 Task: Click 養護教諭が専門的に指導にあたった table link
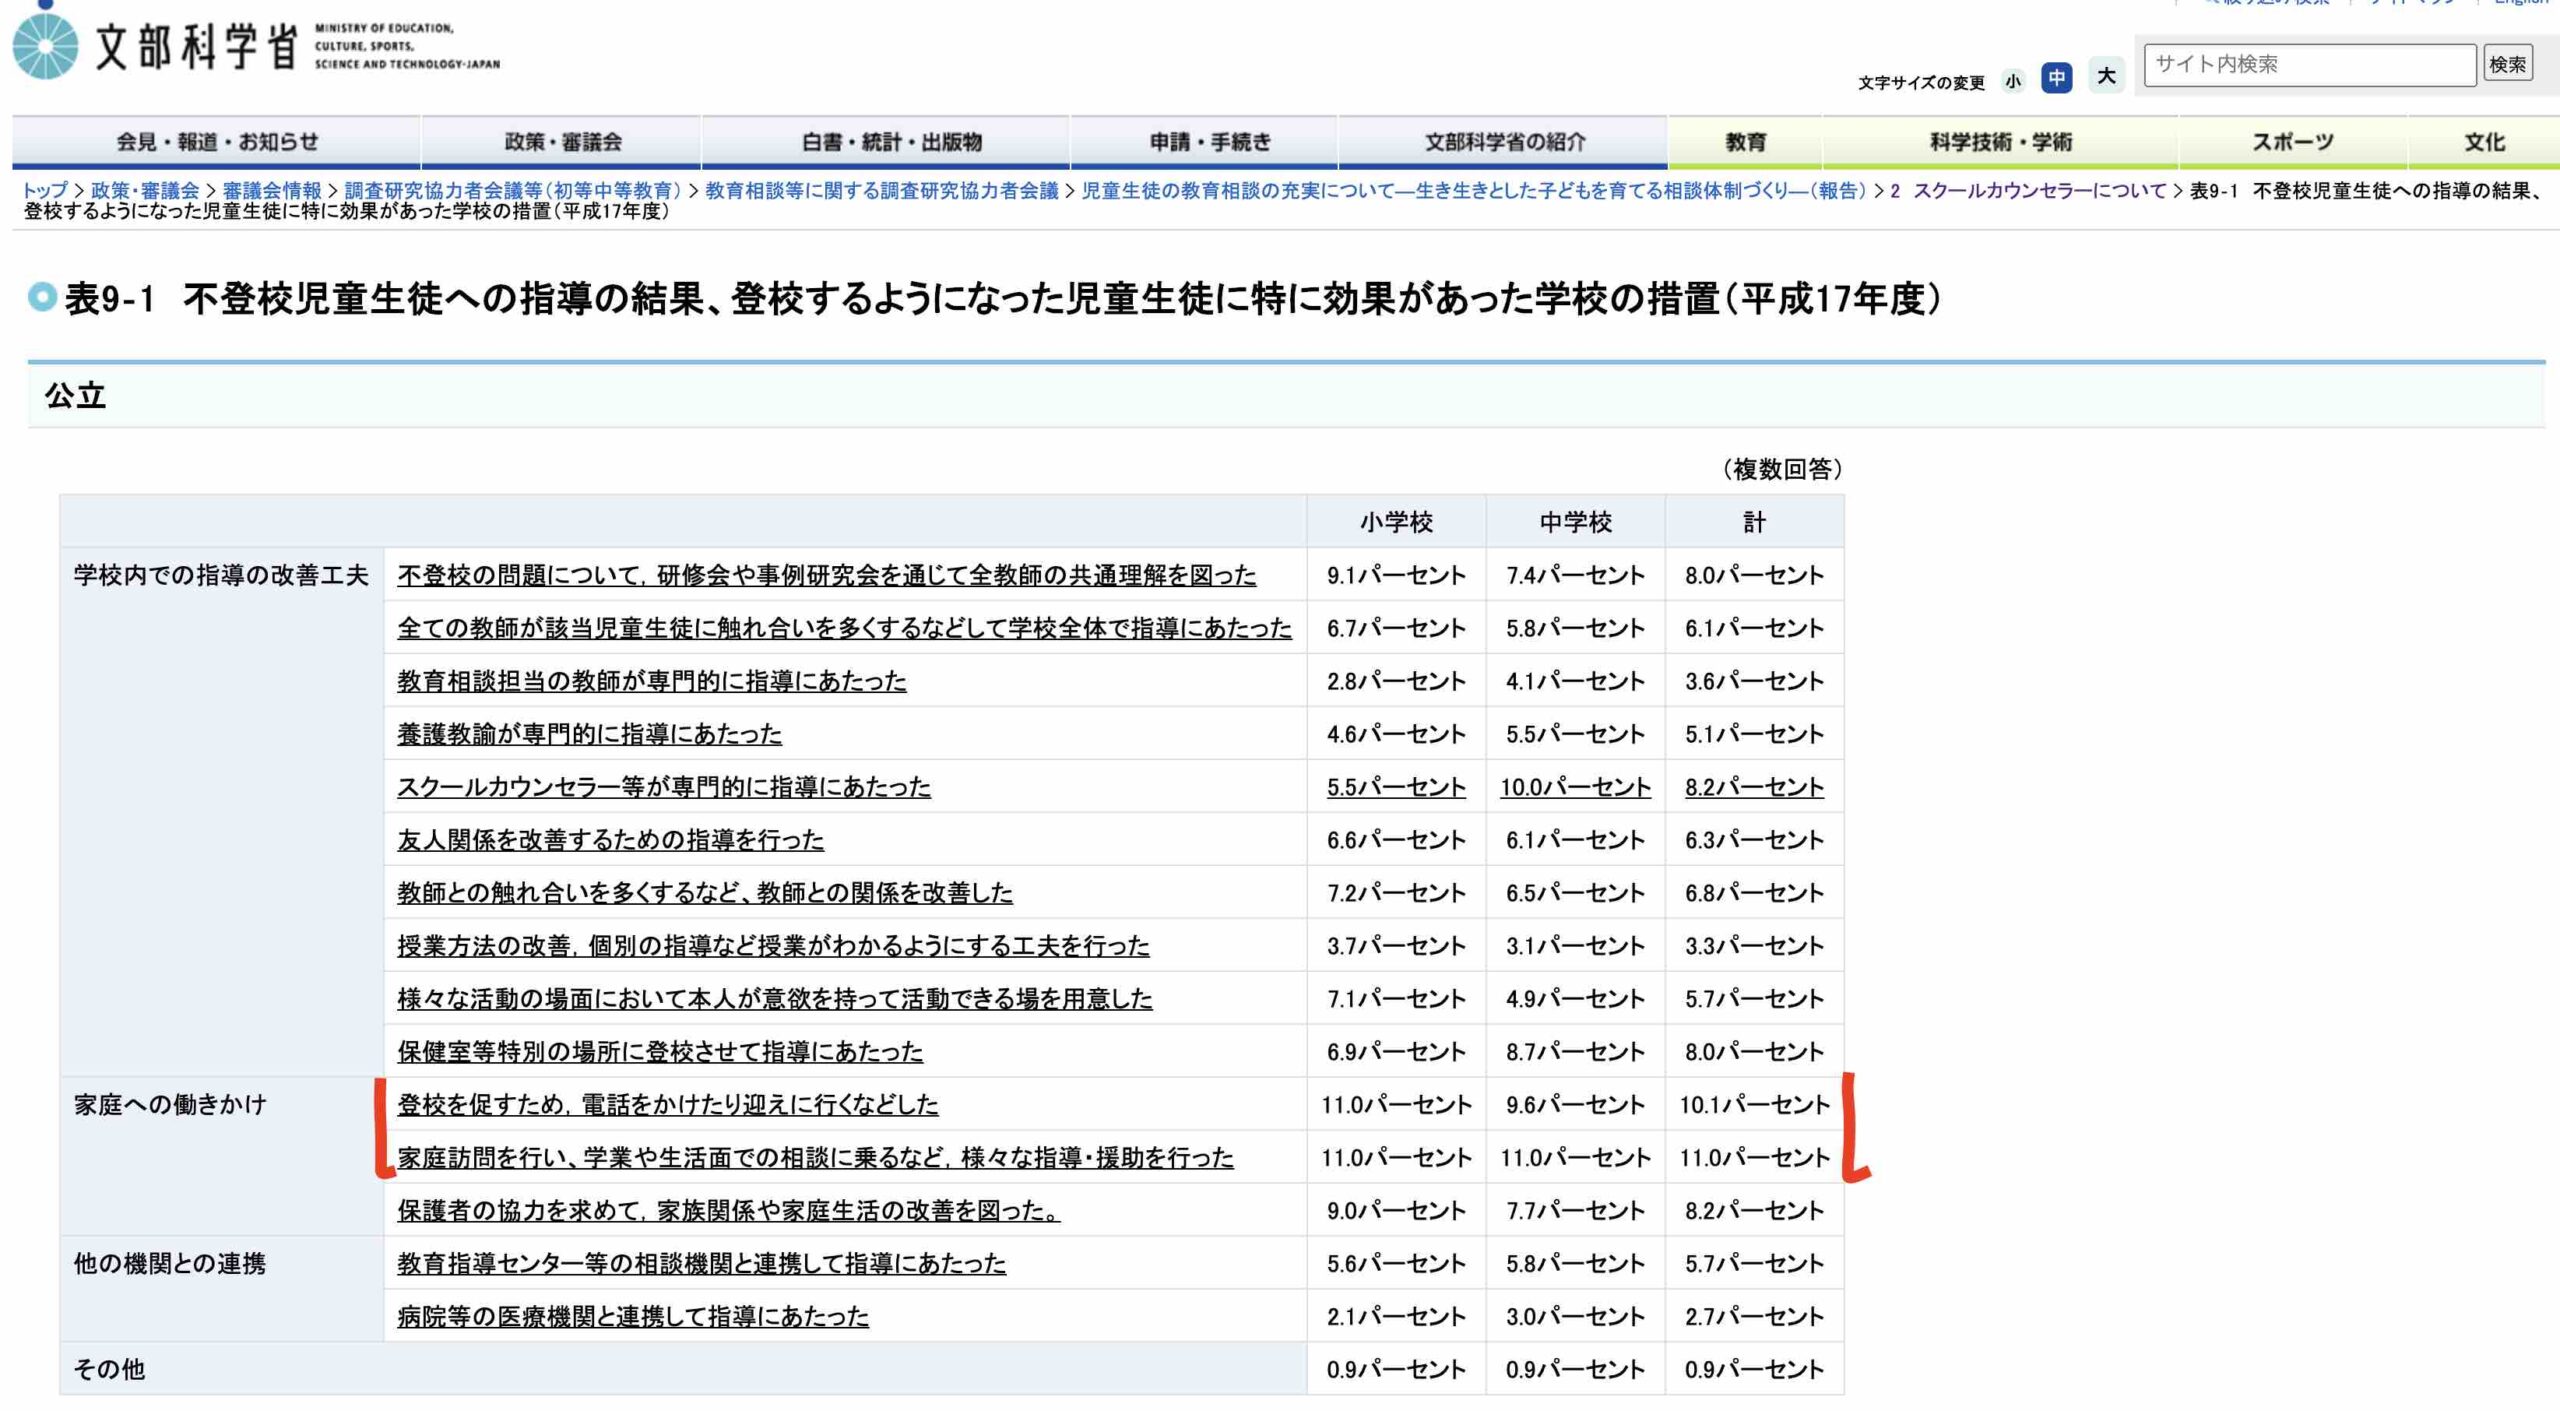(x=589, y=734)
